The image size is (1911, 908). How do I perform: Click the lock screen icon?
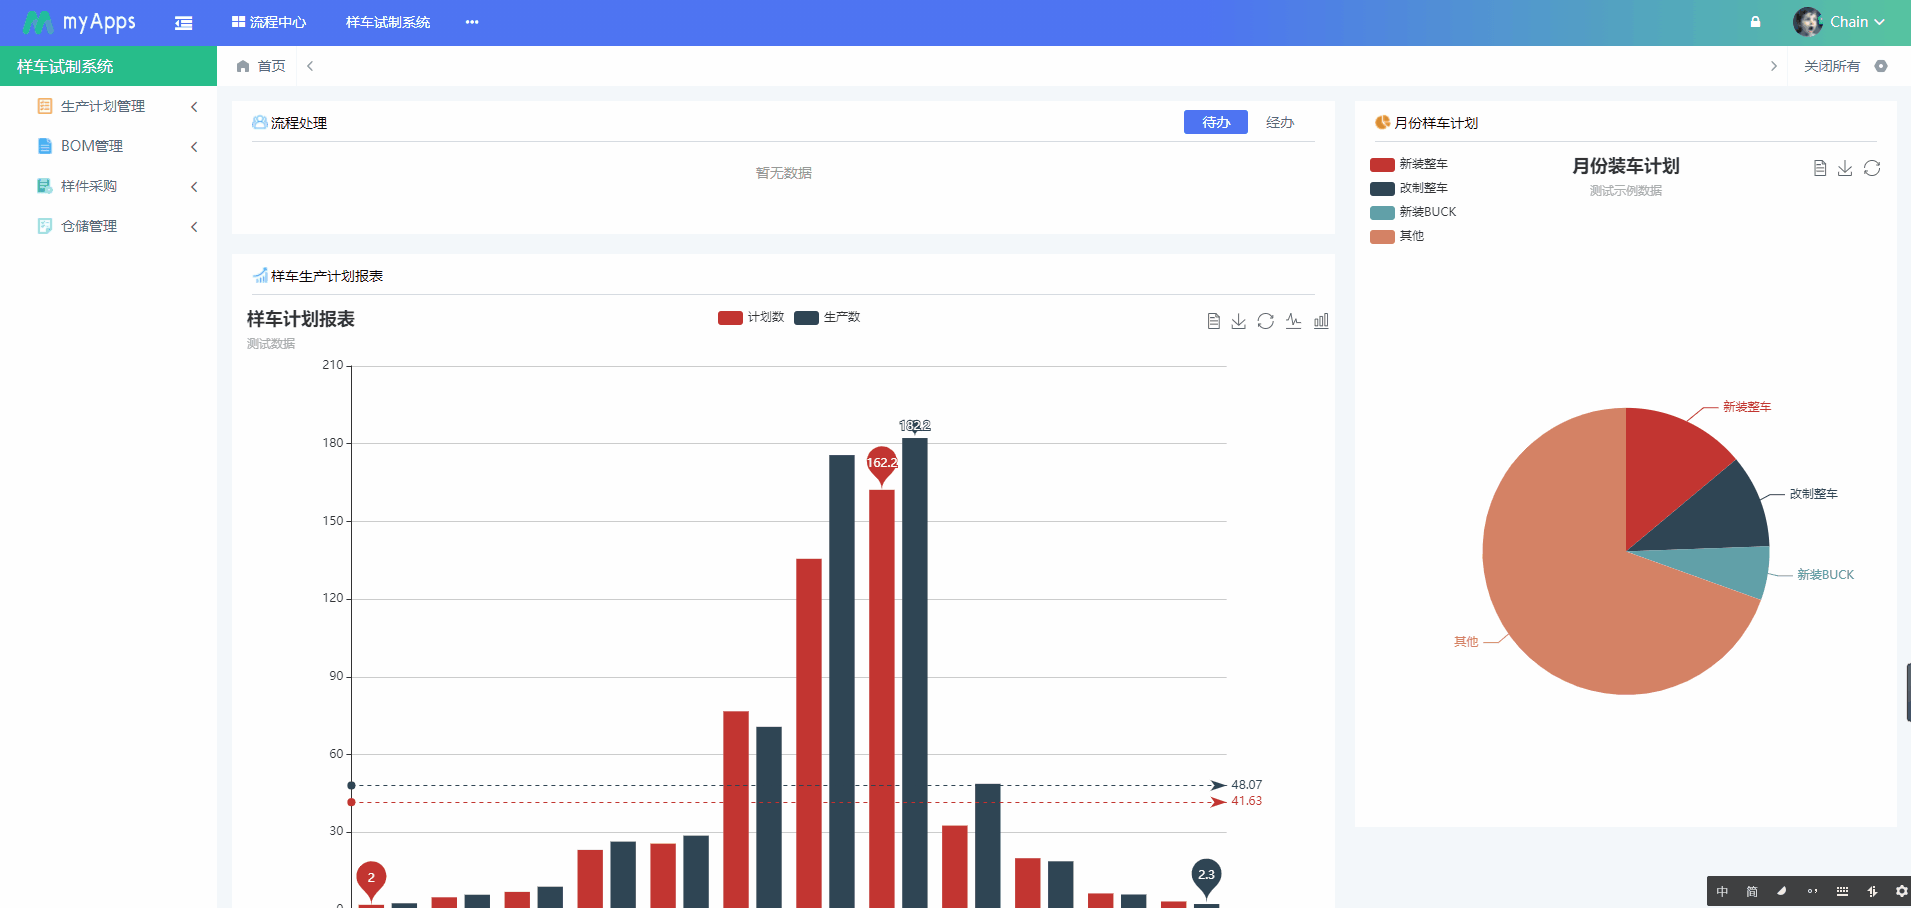coord(1755,22)
